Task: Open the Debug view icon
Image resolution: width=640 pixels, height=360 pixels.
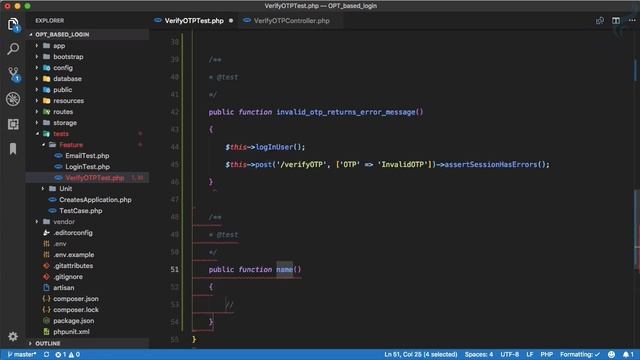Action: point(13,99)
